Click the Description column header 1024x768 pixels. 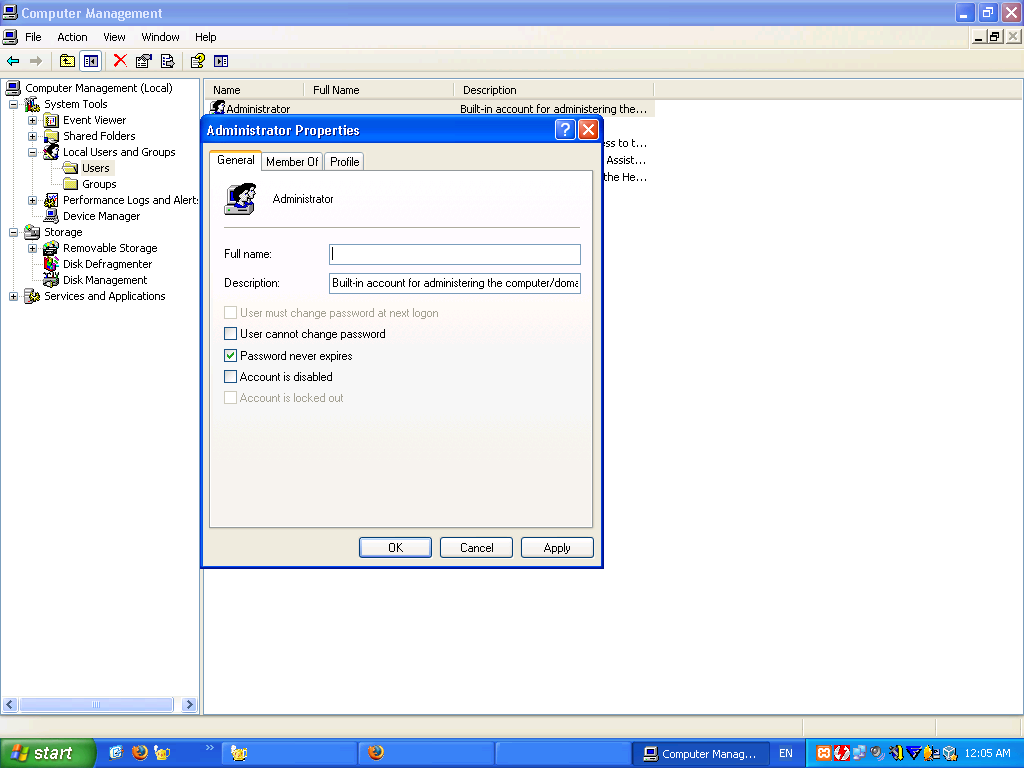point(554,90)
